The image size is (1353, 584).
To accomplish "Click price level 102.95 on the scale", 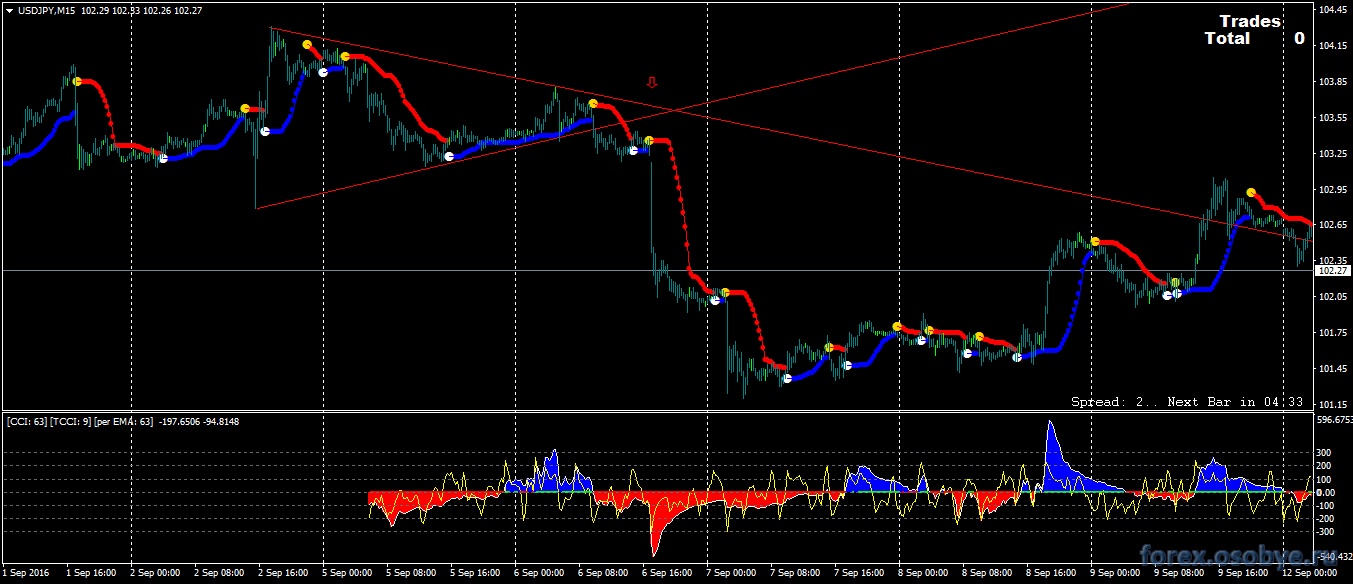I will (1333, 190).
